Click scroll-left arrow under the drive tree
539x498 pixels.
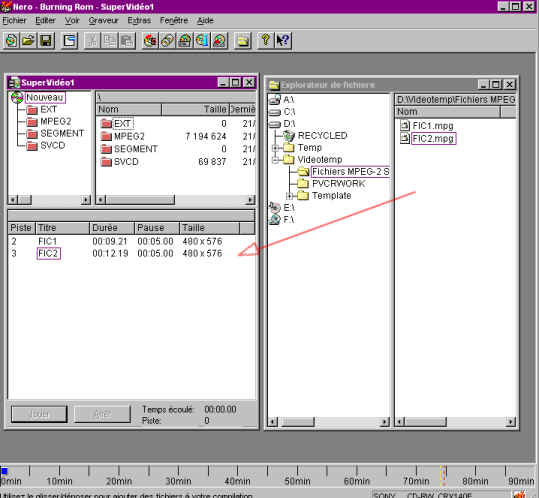click(273, 421)
